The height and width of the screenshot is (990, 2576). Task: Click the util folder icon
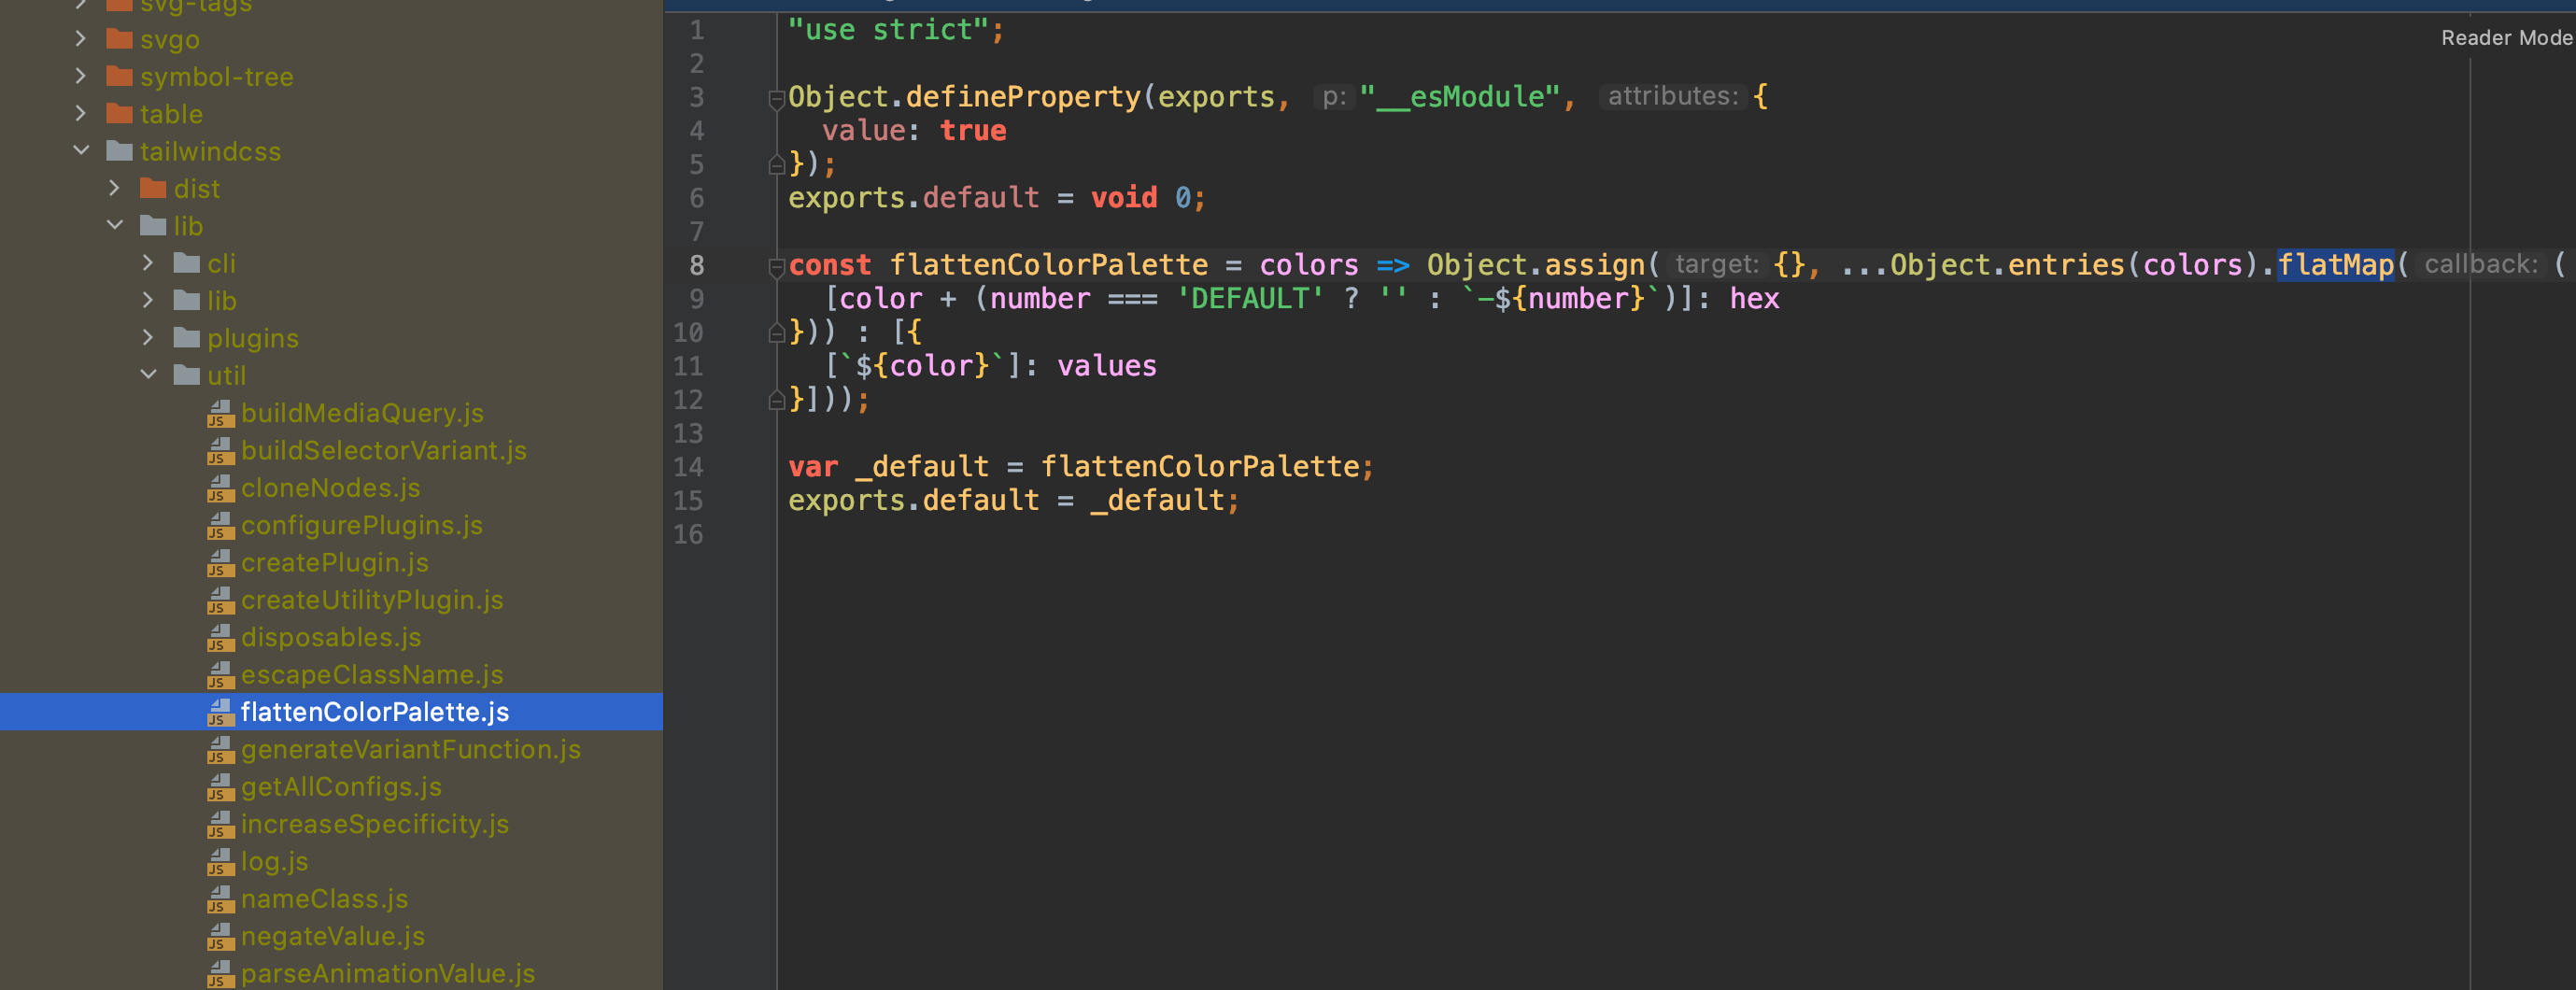click(186, 375)
